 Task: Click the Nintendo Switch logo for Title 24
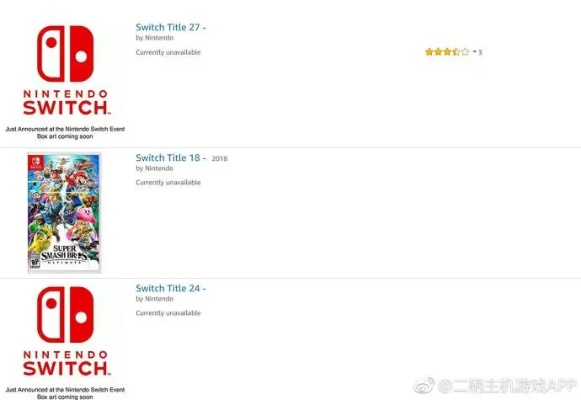pos(65,331)
